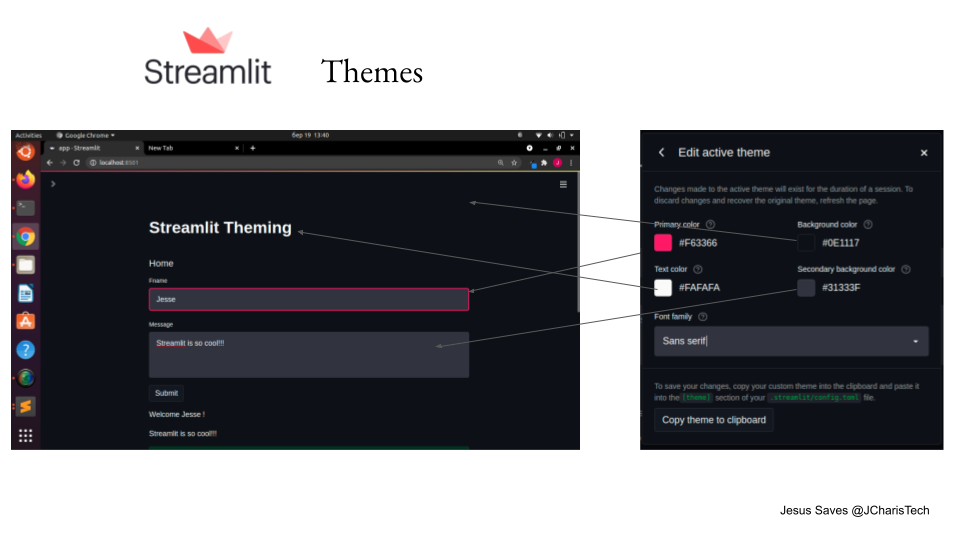Click the #F63366 hex value
Image resolution: width=960 pixels, height=540 pixels.
(x=698, y=243)
